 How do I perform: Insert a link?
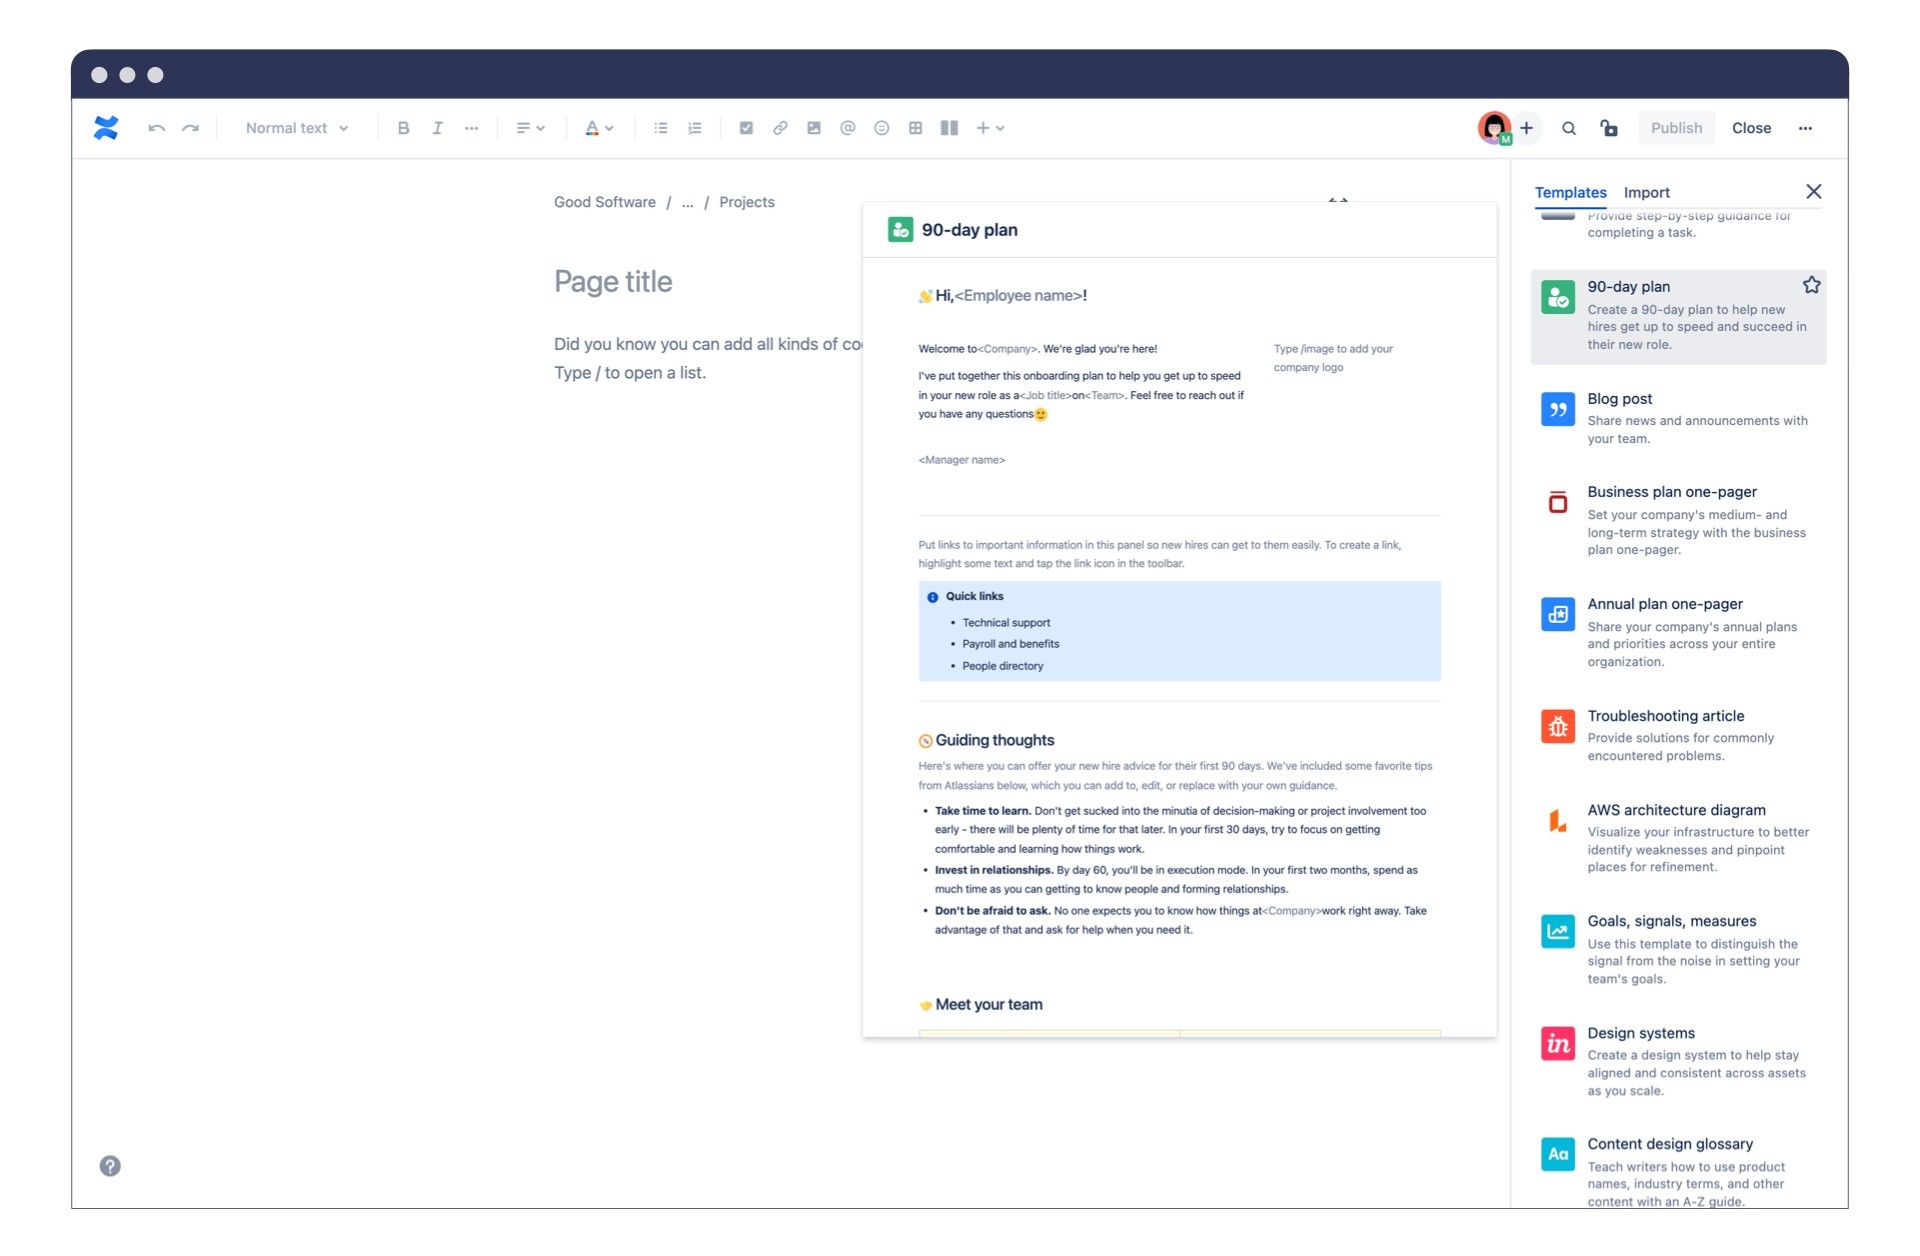780,128
